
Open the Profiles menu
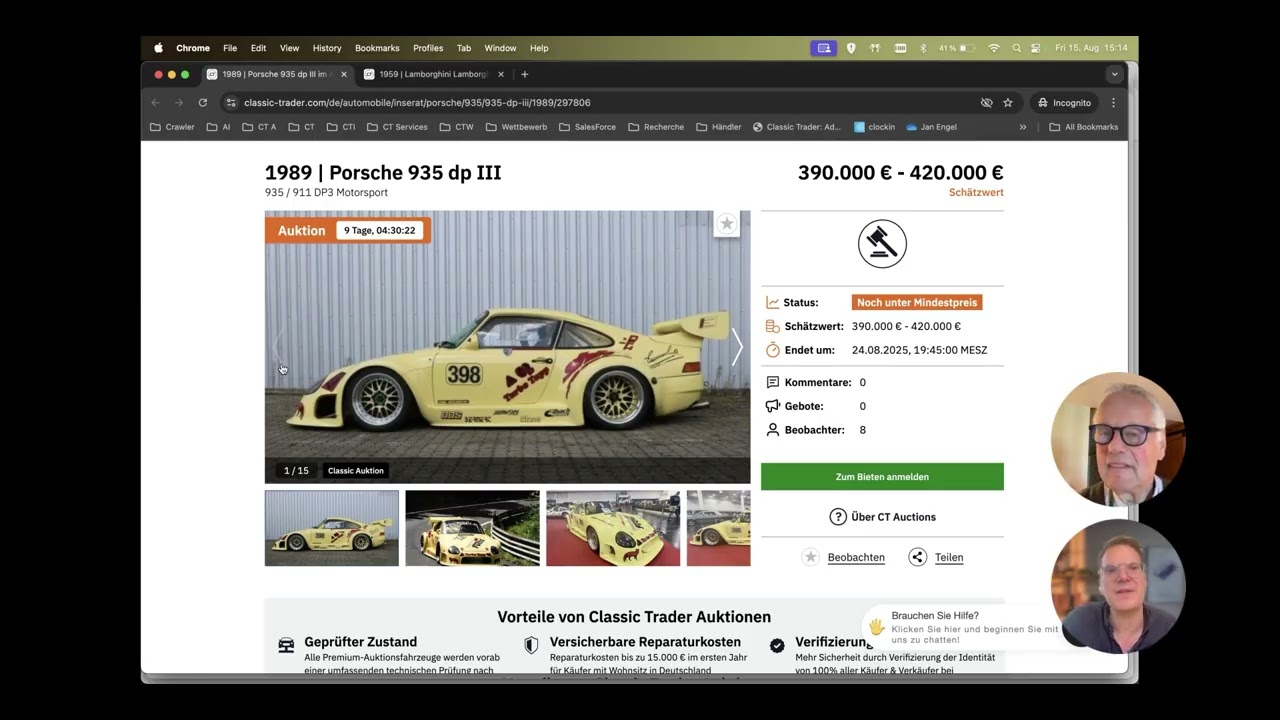click(x=428, y=48)
